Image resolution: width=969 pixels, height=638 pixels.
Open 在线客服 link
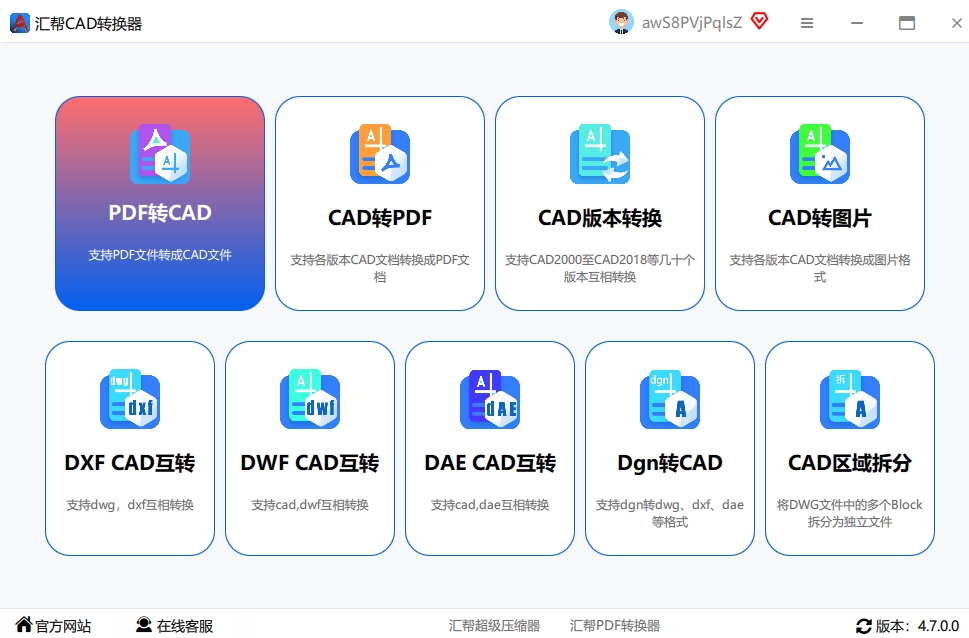(185, 626)
